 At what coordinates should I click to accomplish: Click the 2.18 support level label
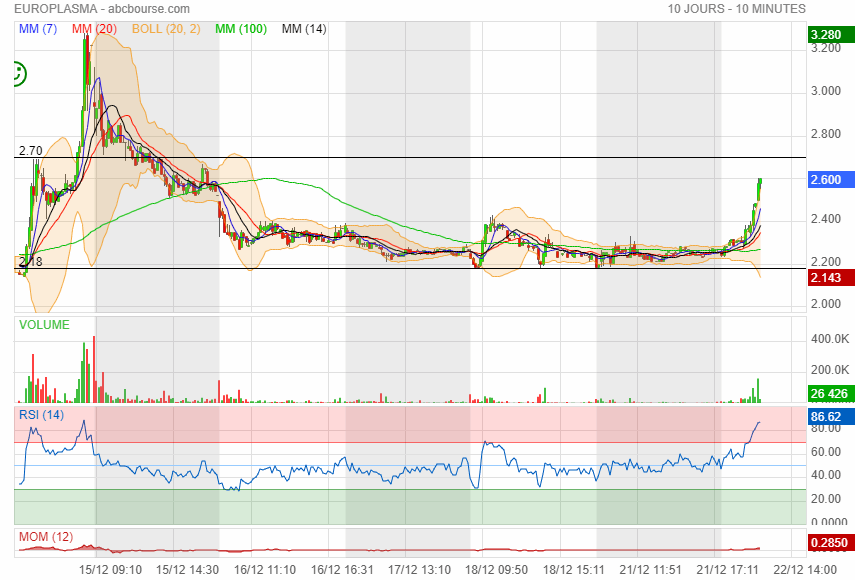point(31,262)
